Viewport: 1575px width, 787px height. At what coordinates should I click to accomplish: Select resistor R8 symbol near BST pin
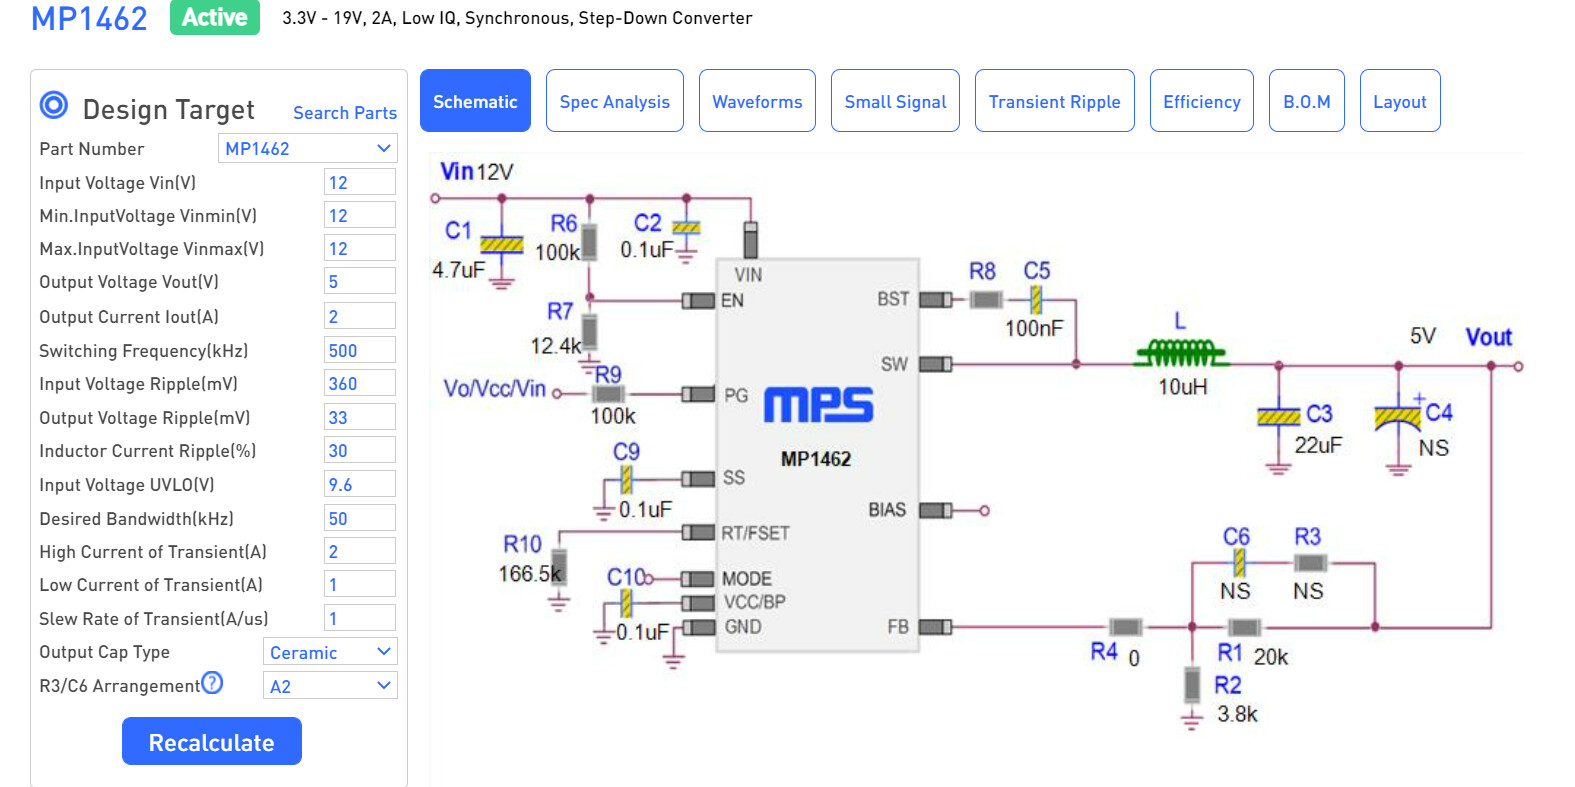pos(986,299)
